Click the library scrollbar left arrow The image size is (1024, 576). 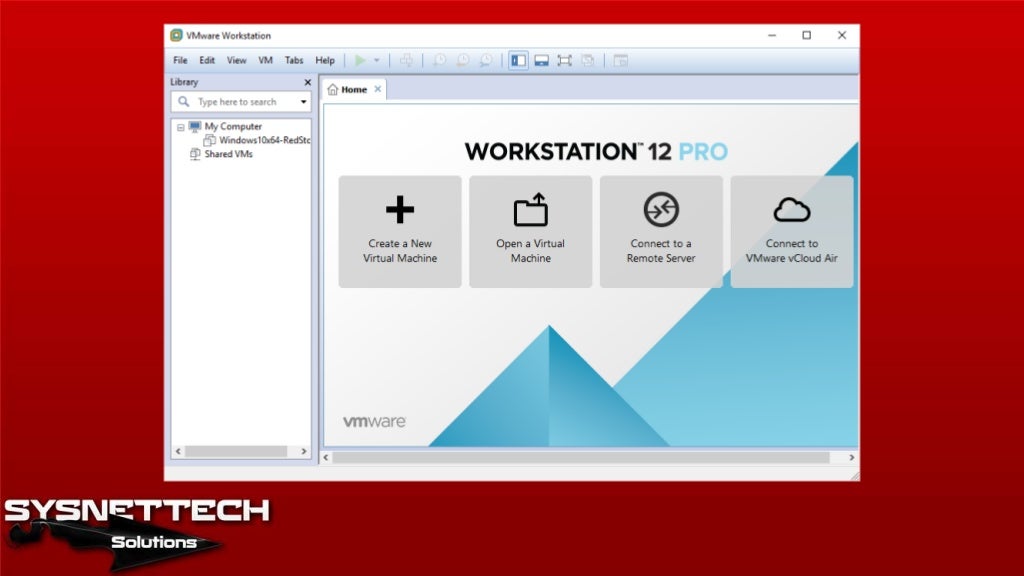tap(178, 451)
